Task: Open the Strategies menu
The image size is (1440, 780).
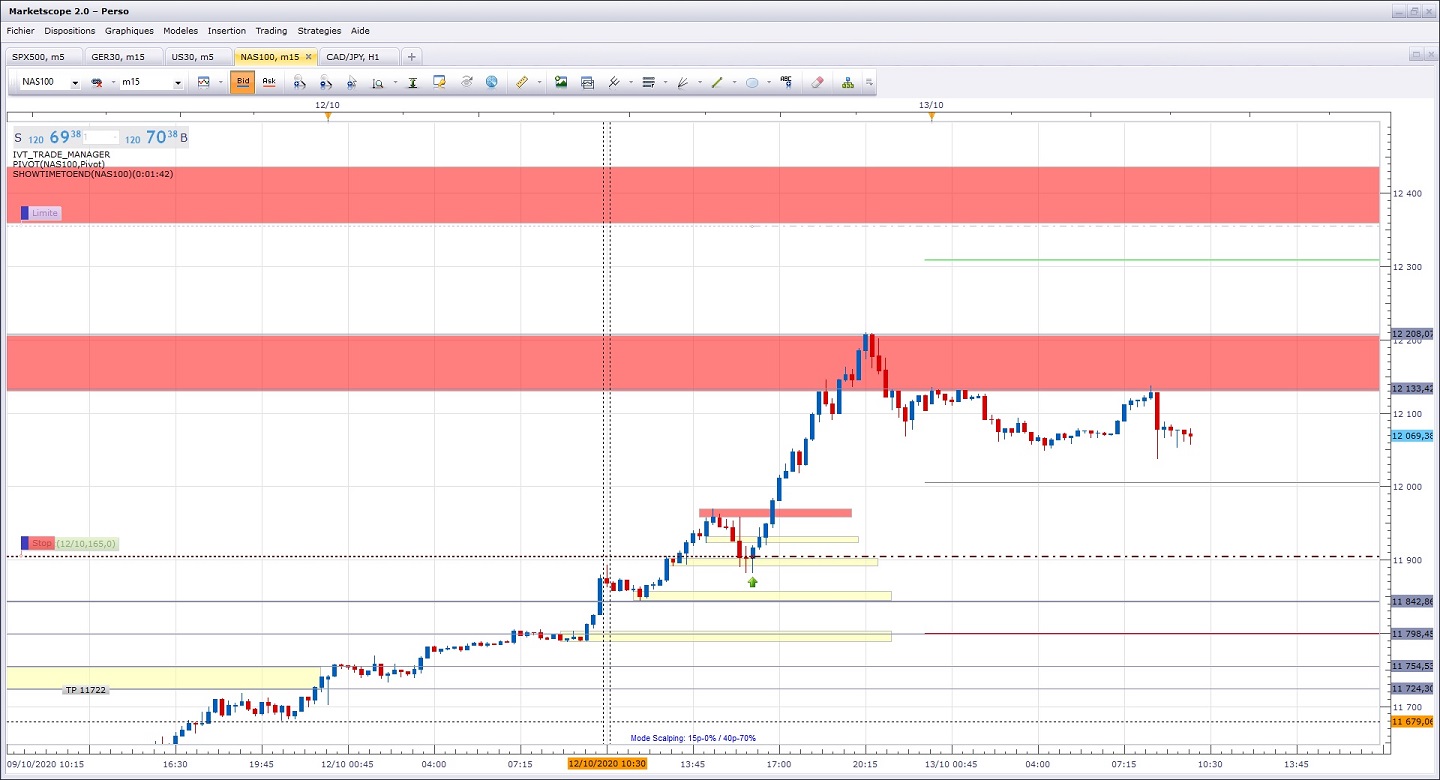Action: (x=319, y=31)
